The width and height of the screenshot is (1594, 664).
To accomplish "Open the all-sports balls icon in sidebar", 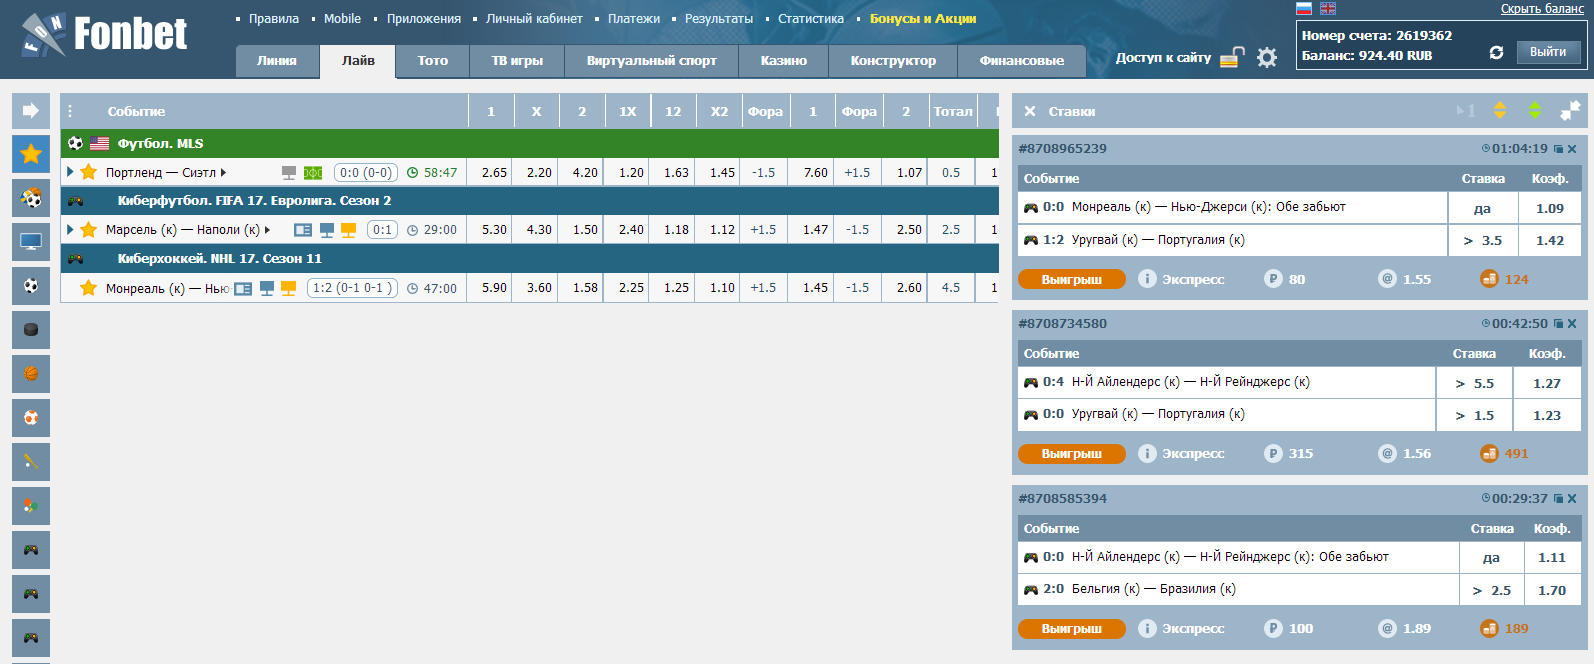I will point(31,198).
